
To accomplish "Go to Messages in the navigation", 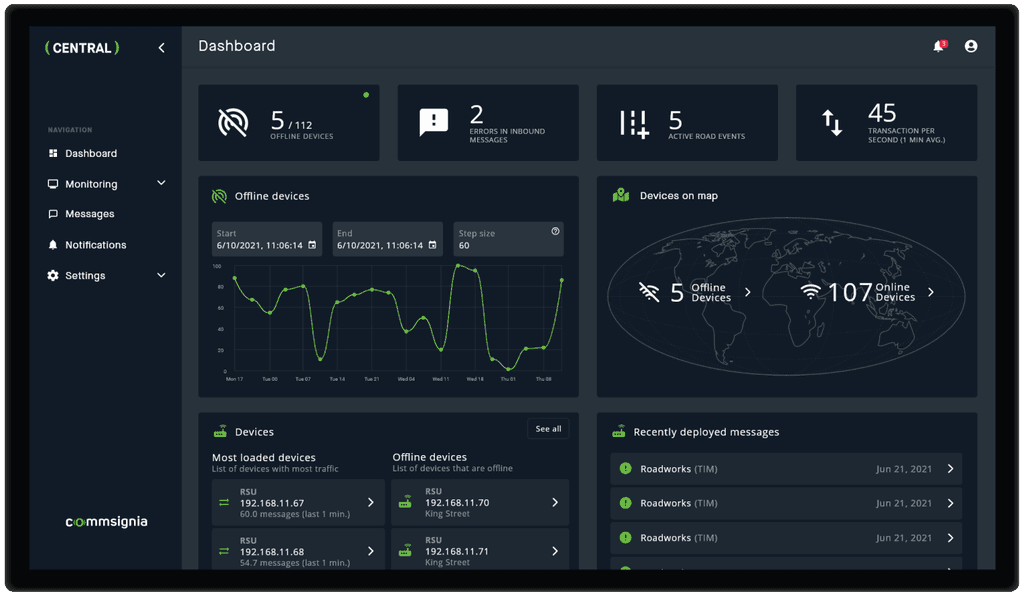I will 89,214.
